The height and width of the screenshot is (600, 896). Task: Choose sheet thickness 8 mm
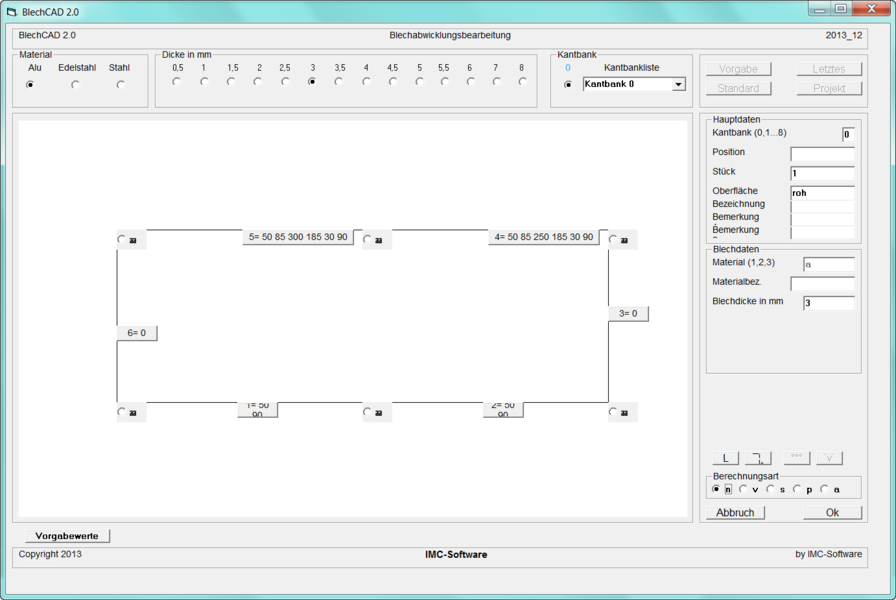522,82
